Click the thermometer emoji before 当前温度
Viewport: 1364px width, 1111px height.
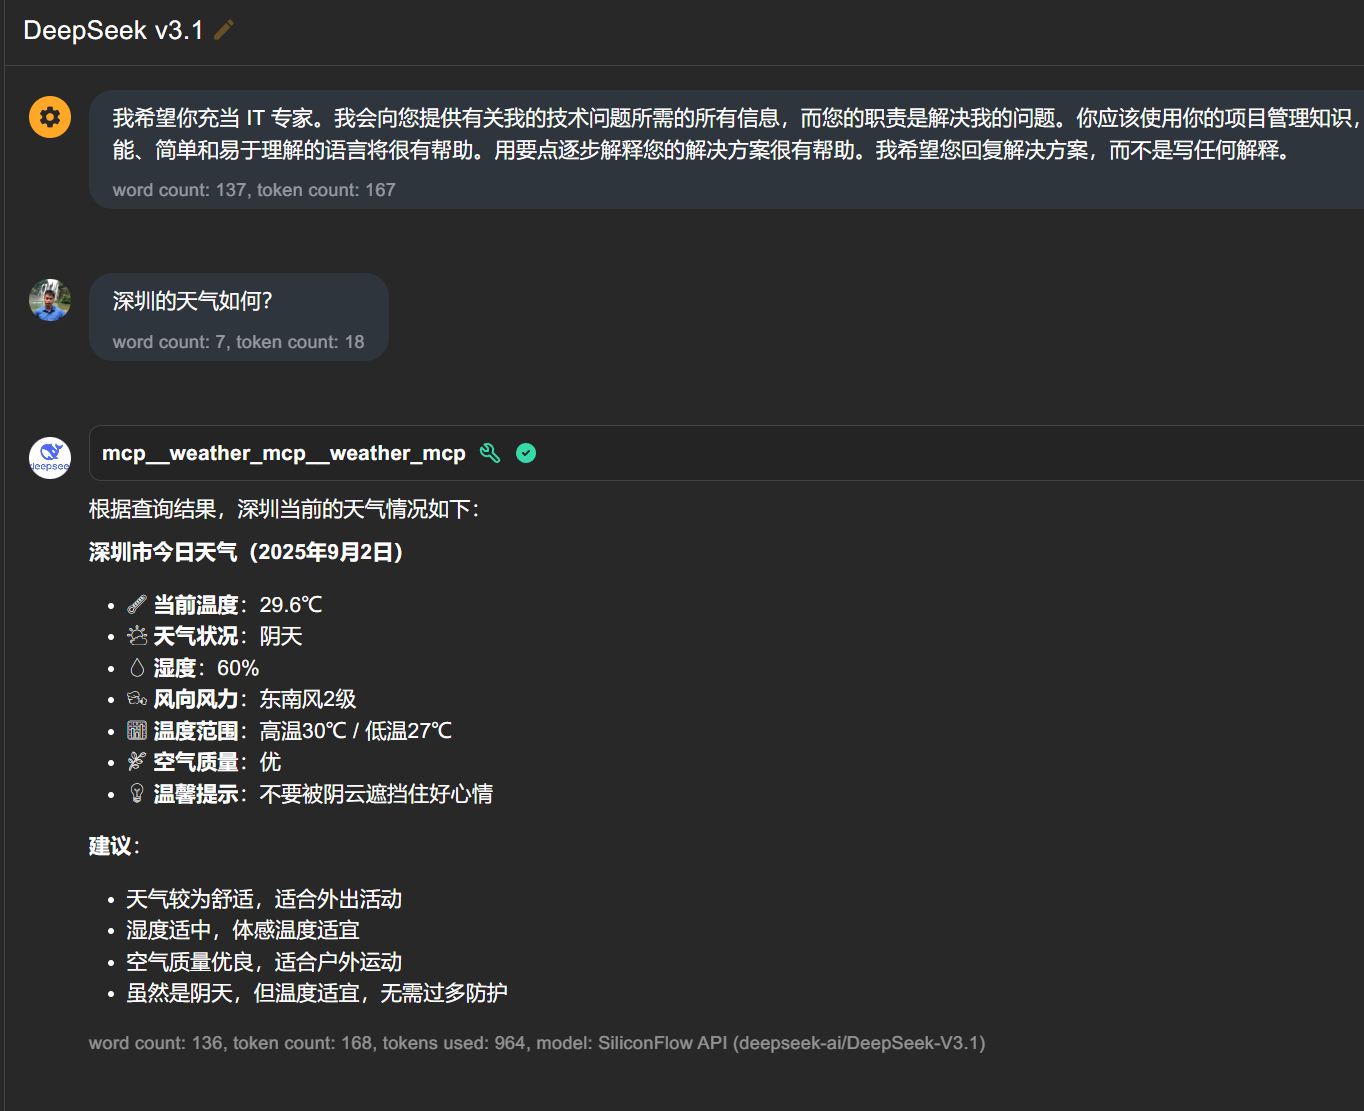[x=137, y=605]
